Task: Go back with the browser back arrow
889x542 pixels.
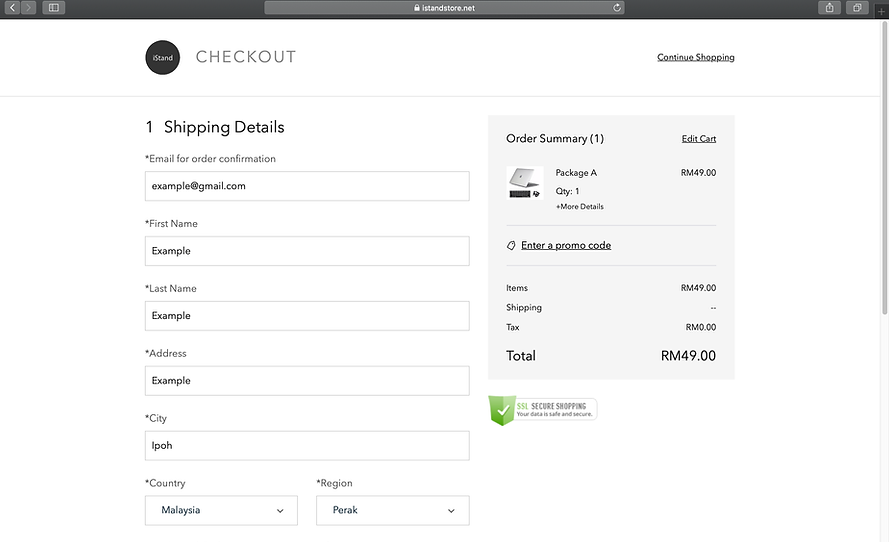Action: pyautogui.click(x=12, y=8)
